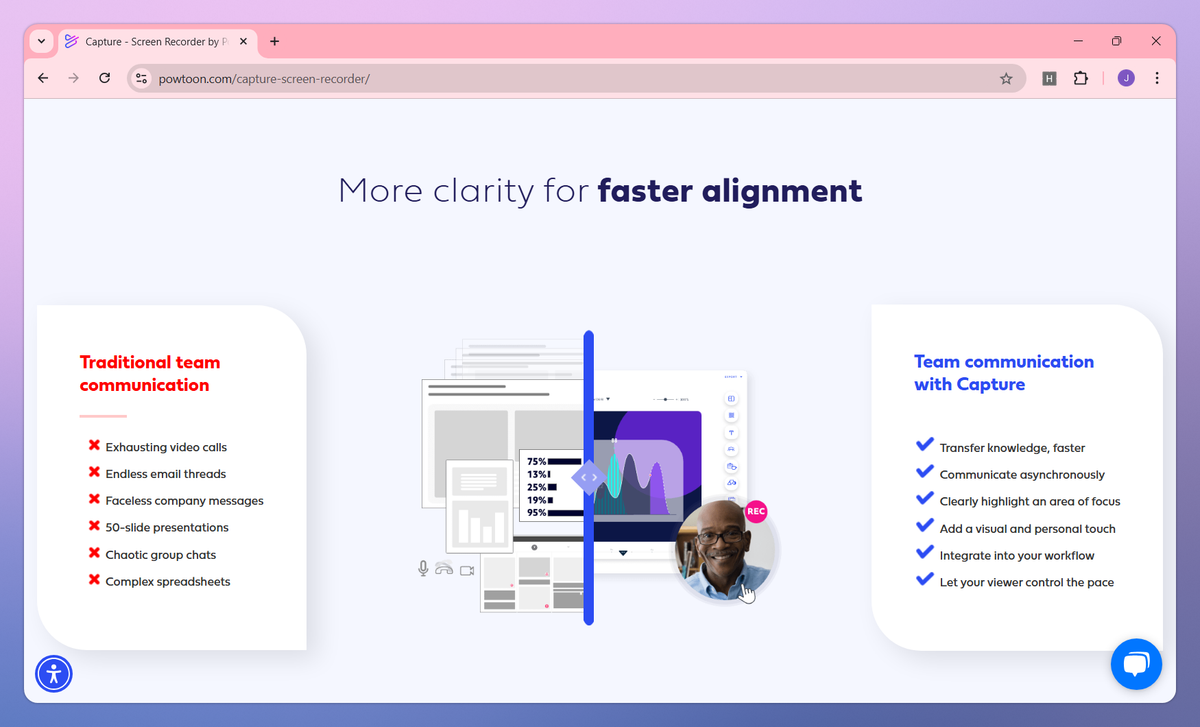Reload the Powtoon page
1200x727 pixels.
click(104, 78)
